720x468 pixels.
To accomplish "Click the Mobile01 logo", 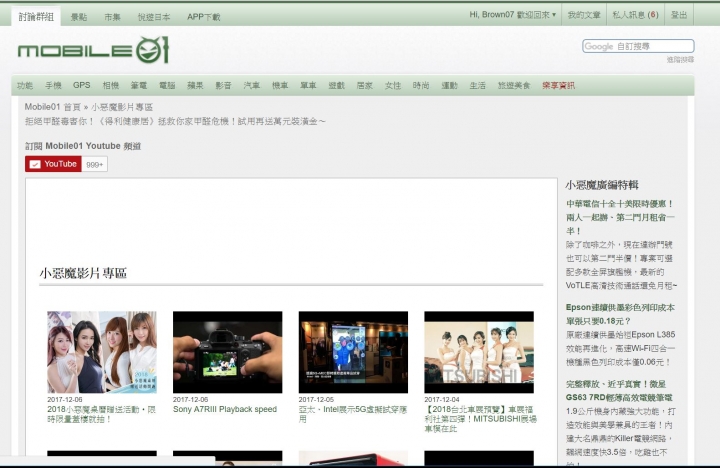I will click(x=93, y=50).
